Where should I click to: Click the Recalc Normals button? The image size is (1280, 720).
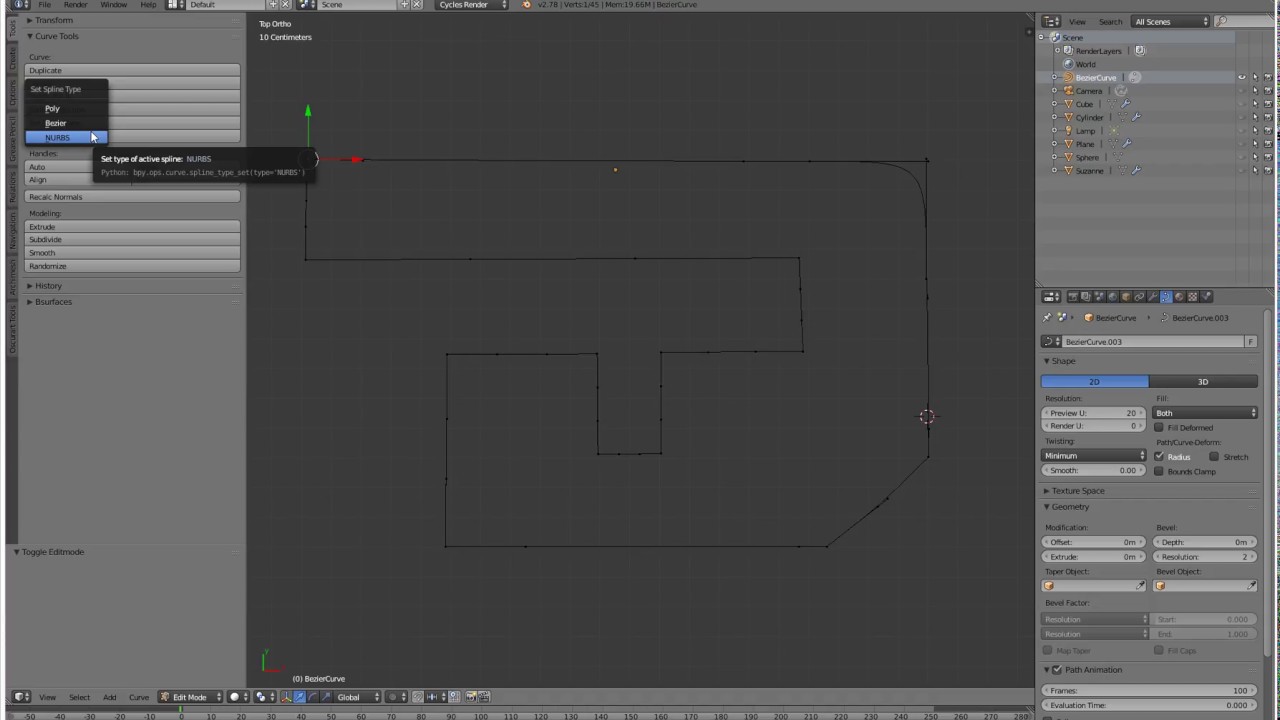click(132, 197)
